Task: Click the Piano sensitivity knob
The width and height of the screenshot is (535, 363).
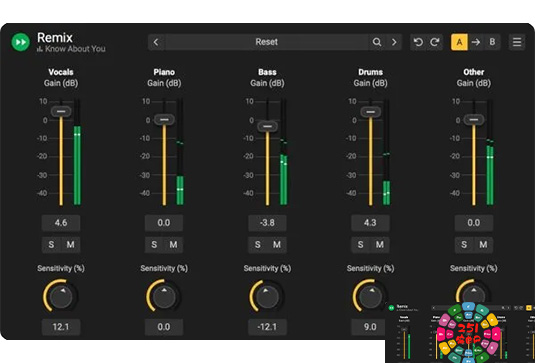Action: click(x=164, y=296)
